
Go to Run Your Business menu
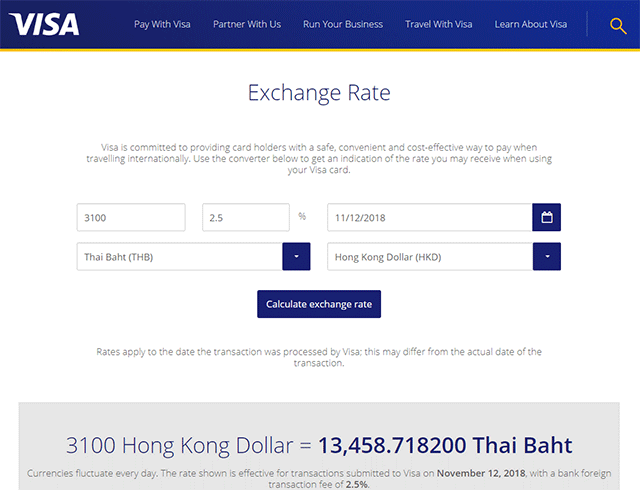(343, 24)
